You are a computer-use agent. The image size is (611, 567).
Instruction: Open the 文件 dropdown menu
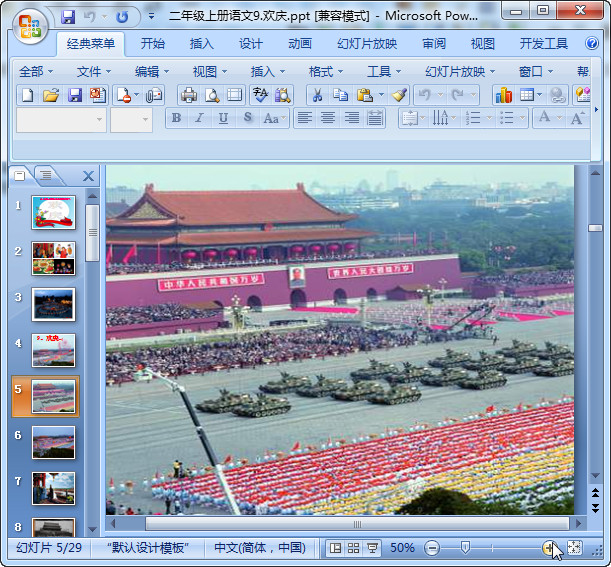coord(94,71)
